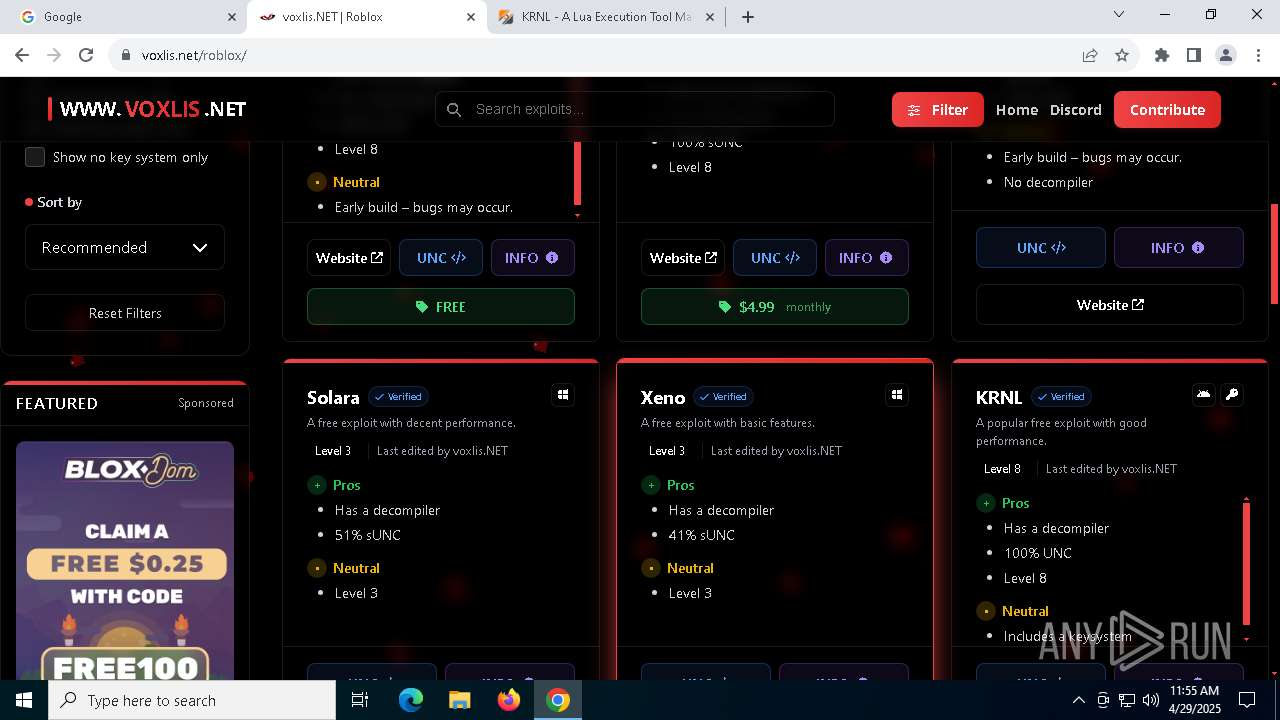Open Chrome profile avatar
1280x720 pixels.
tap(1225, 55)
